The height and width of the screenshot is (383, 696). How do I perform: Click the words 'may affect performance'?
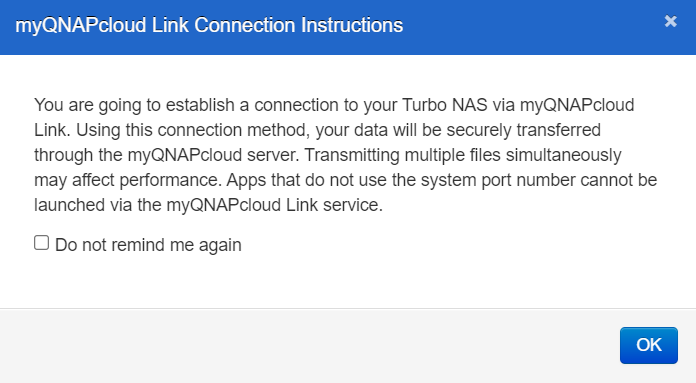pyautogui.click(x=127, y=180)
